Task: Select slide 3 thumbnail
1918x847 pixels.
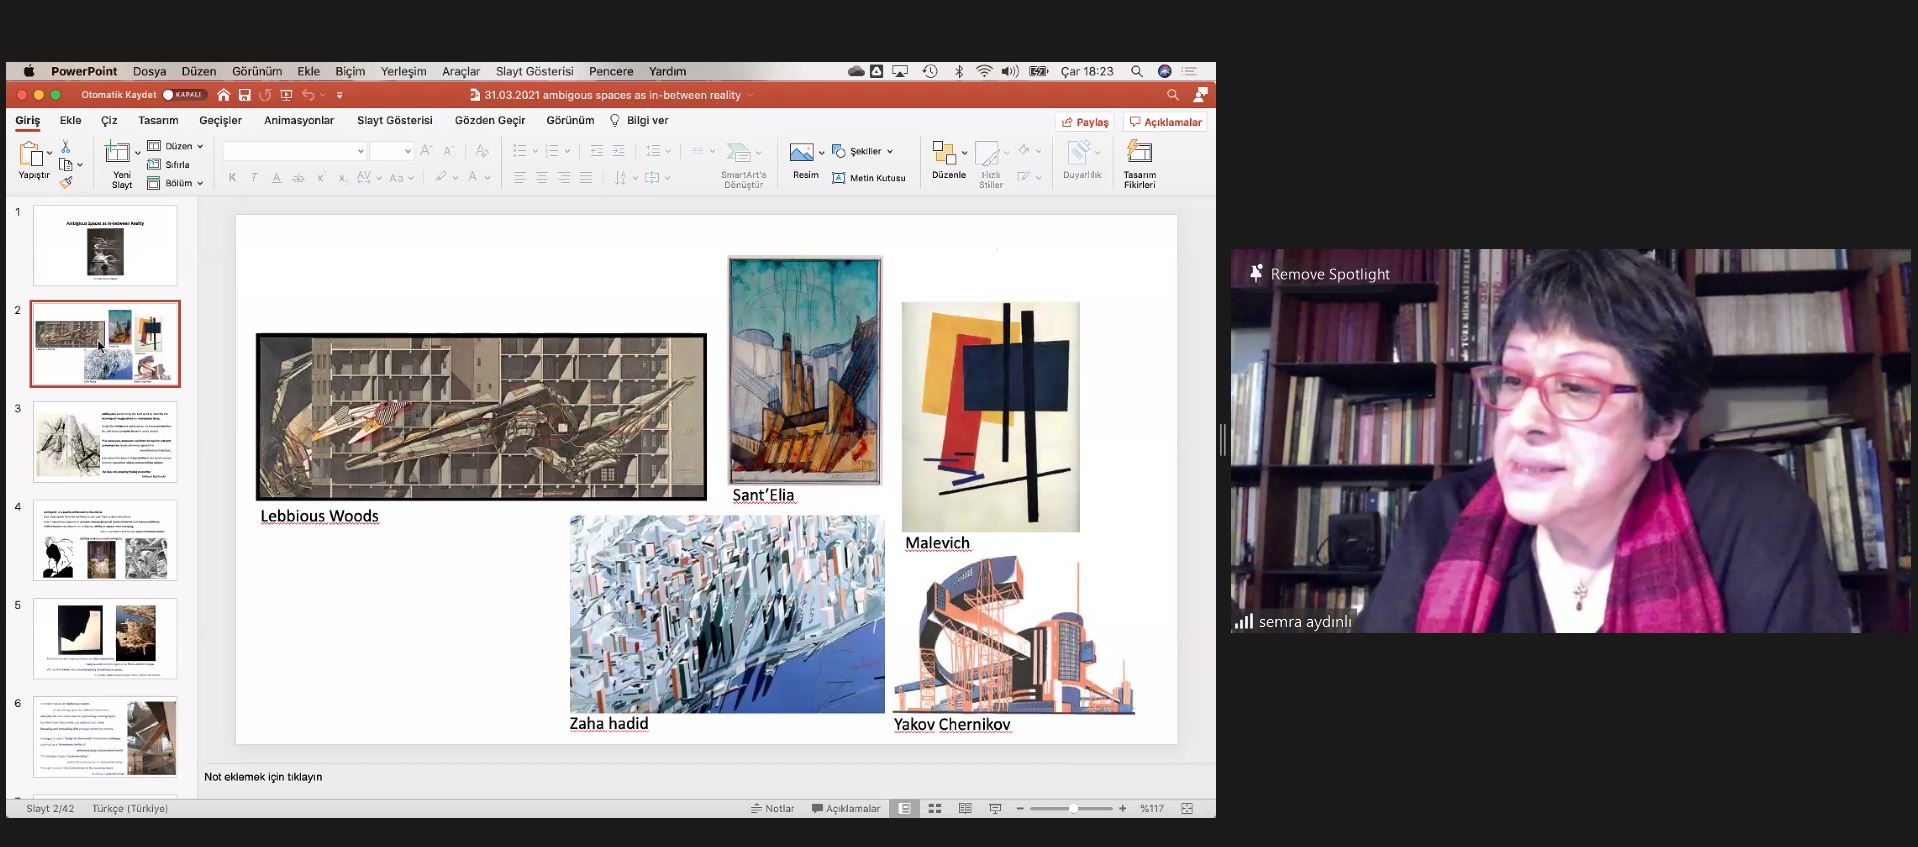Action: [105, 442]
